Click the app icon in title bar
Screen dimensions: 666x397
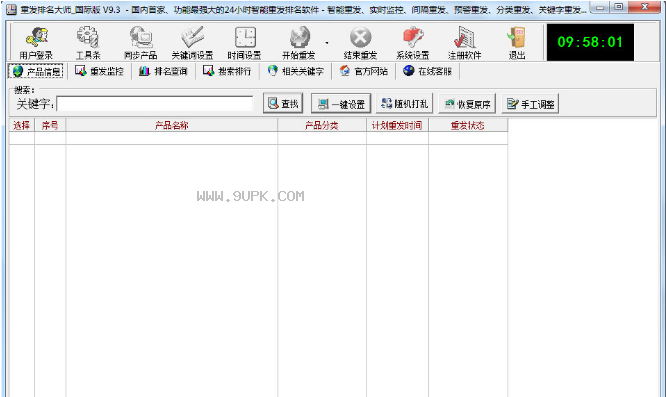click(x=11, y=9)
